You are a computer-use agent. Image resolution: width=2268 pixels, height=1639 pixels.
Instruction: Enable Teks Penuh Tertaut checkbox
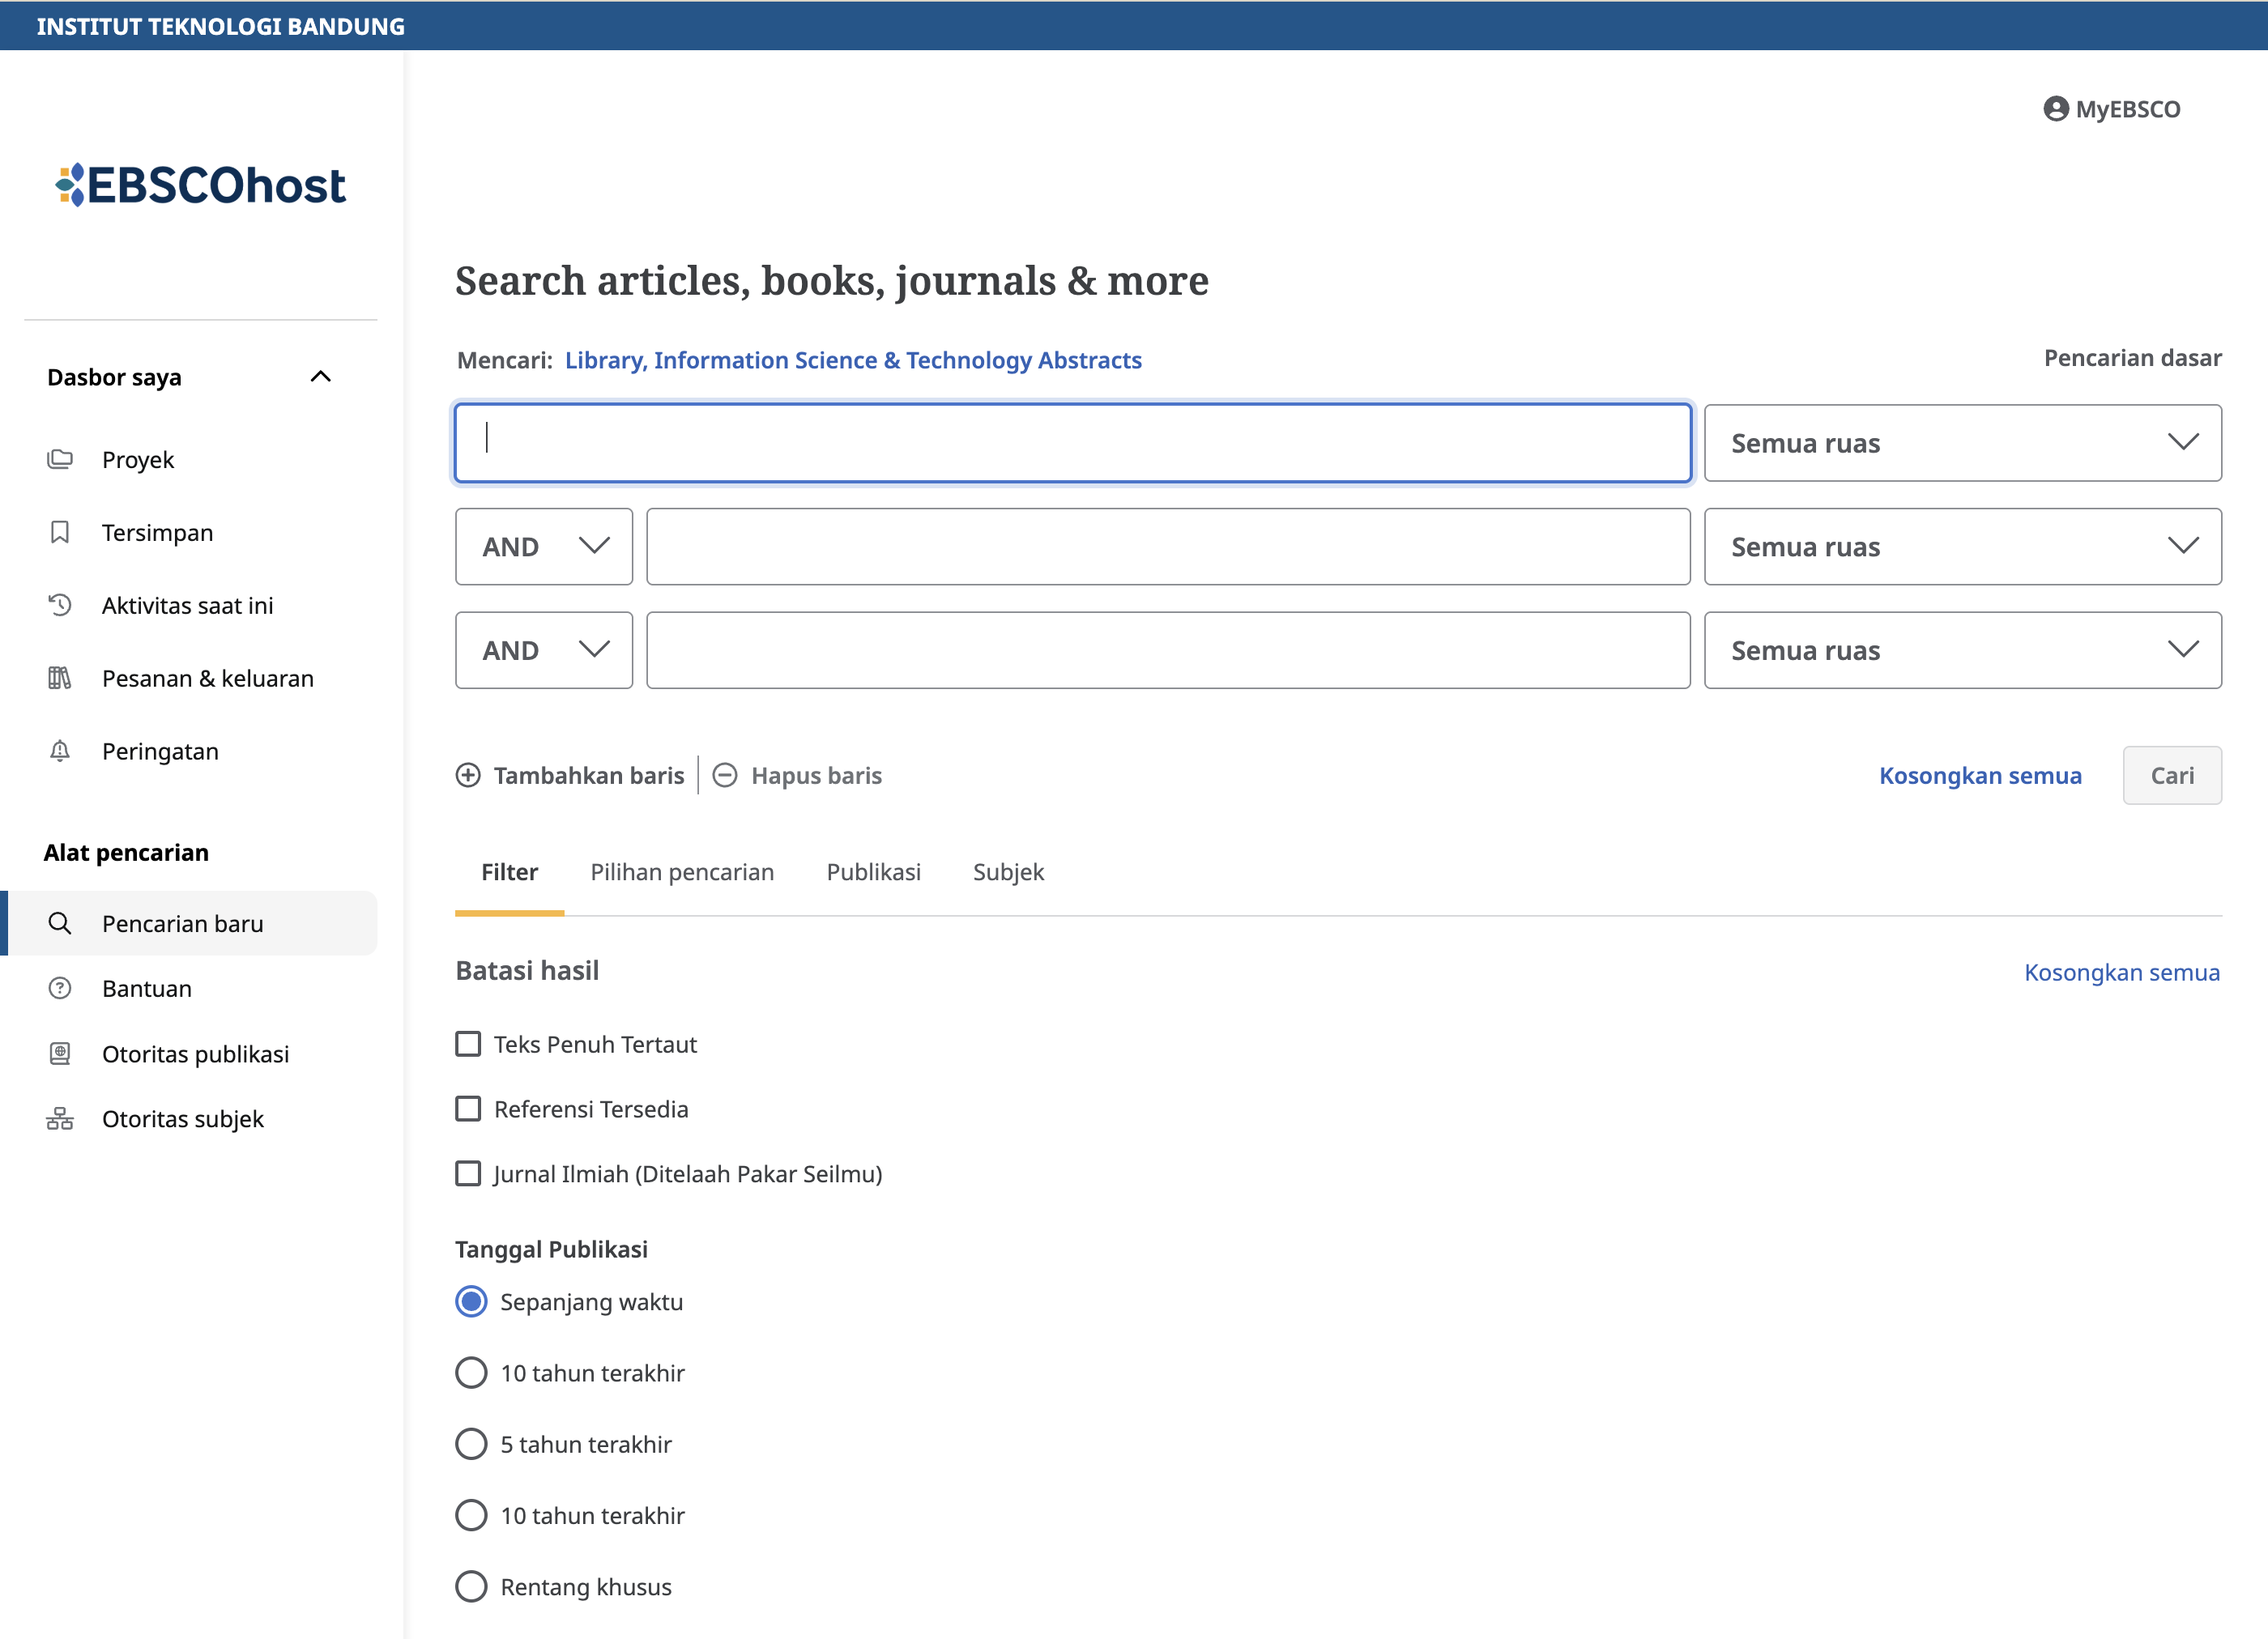click(x=468, y=1044)
